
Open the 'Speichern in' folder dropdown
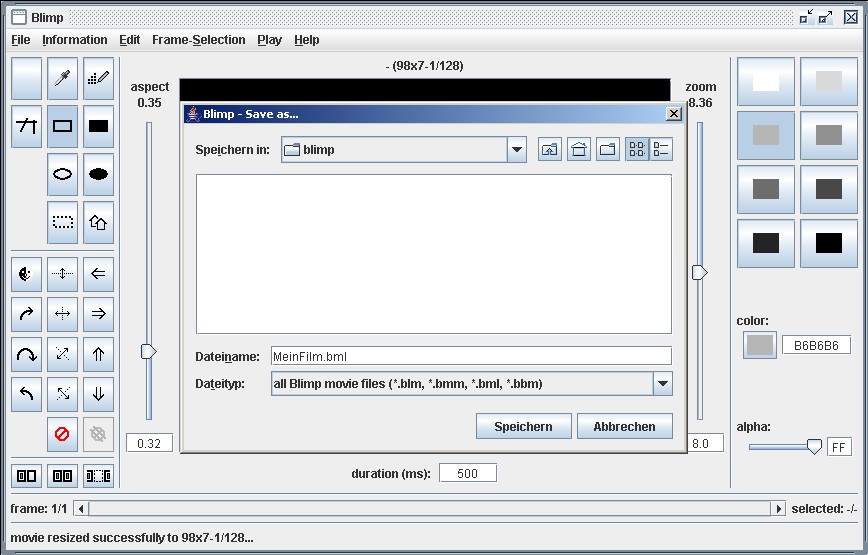coord(516,149)
